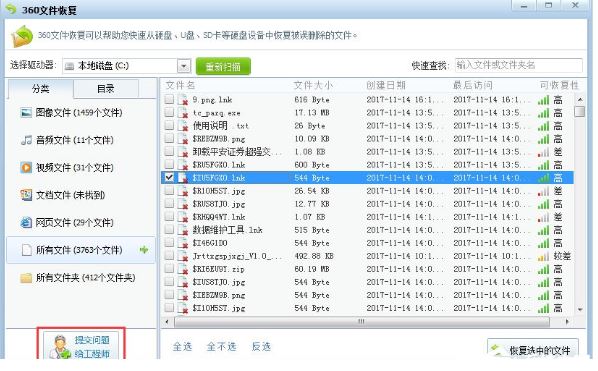
Task: Click in the quick search input field
Action: tap(519, 65)
